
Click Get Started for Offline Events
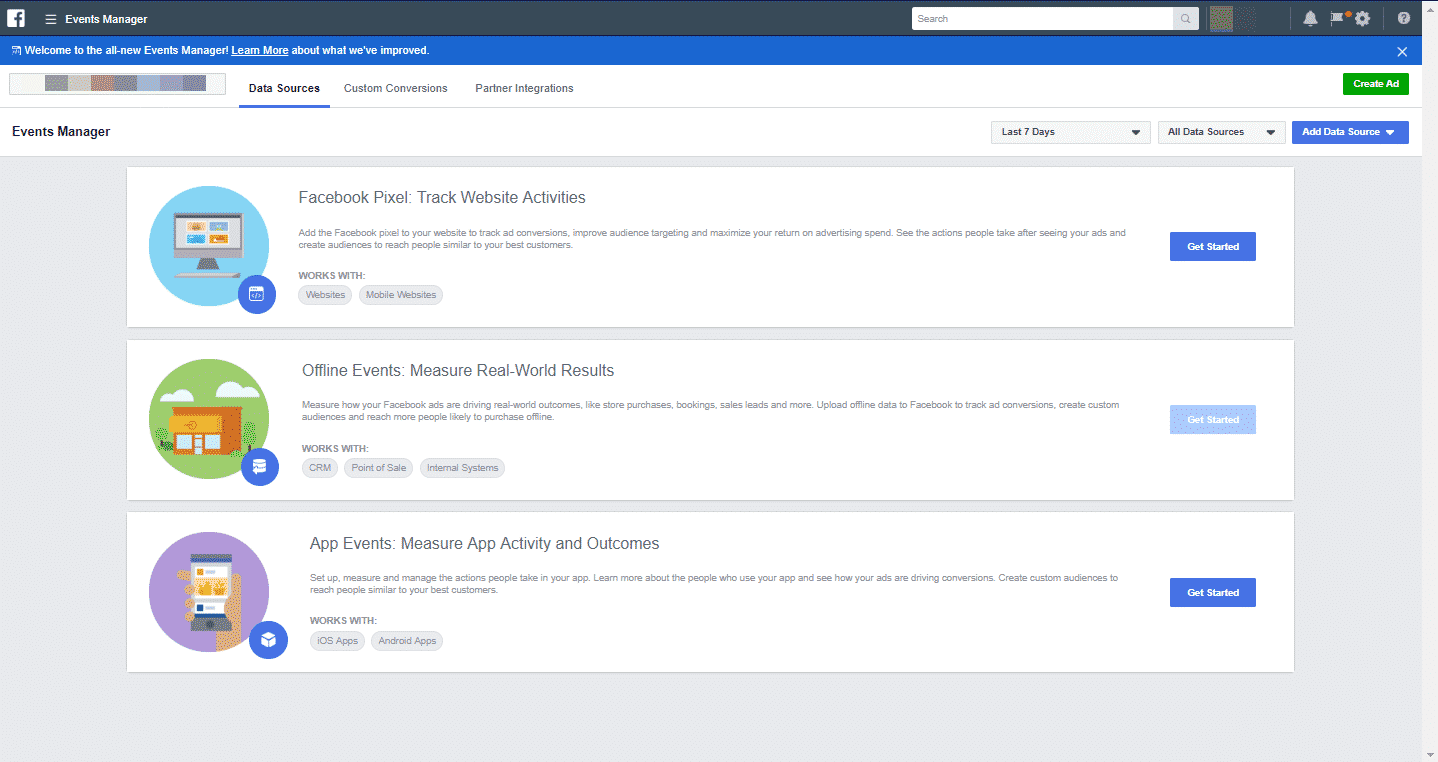[x=1213, y=420]
